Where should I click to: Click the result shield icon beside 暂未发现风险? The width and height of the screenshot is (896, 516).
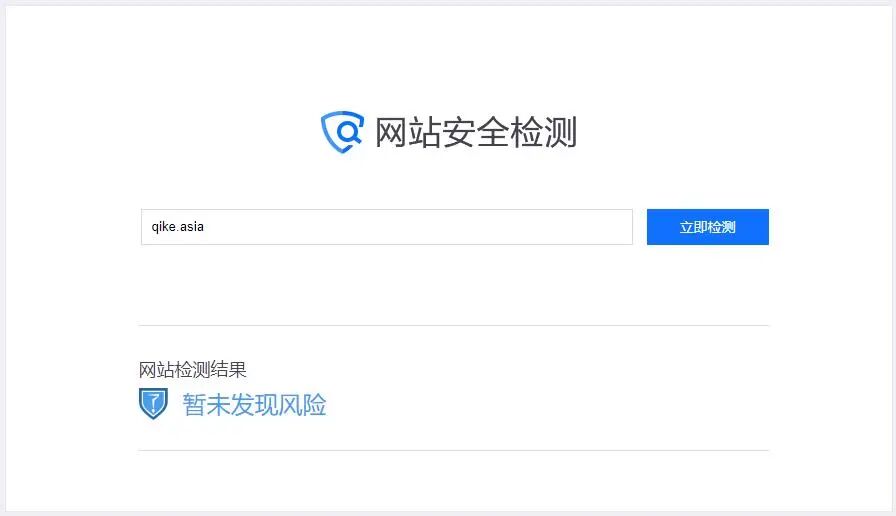[x=153, y=403]
